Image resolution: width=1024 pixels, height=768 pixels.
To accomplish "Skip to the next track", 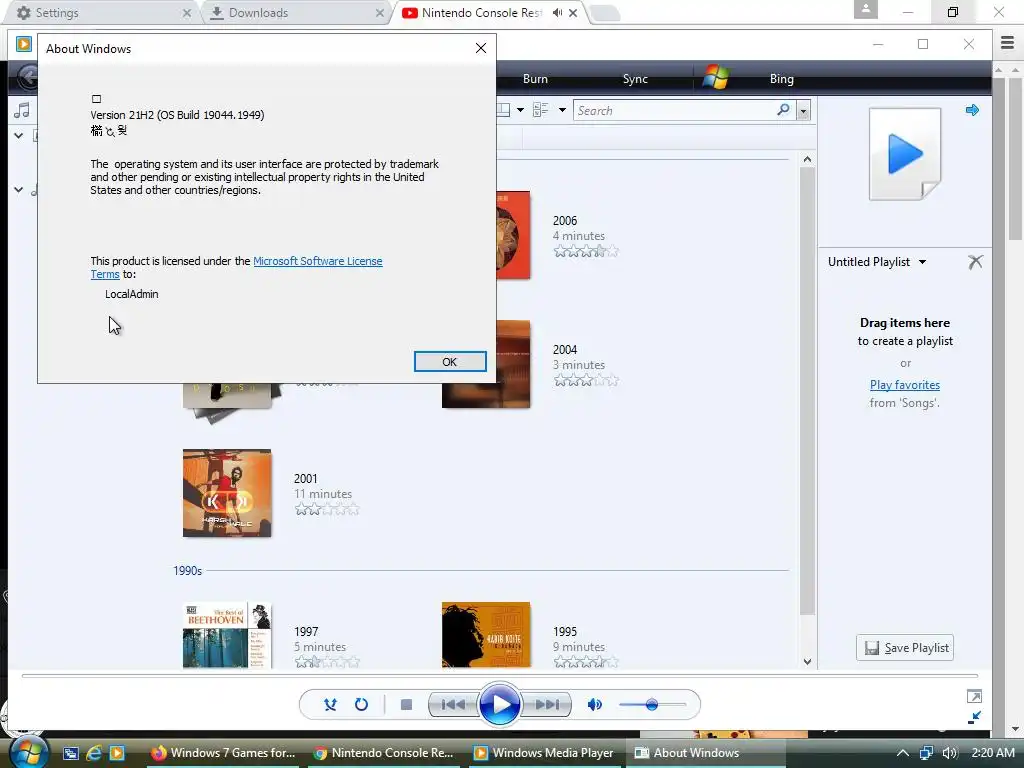I will tap(547, 705).
